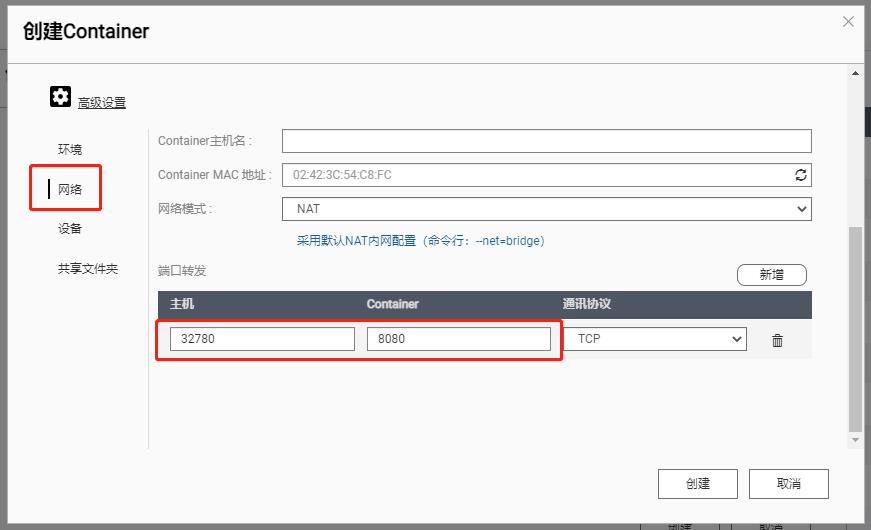This screenshot has width=871, height=530.
Task: Click the dialog vertical scrollbar thumb
Action: click(855, 329)
